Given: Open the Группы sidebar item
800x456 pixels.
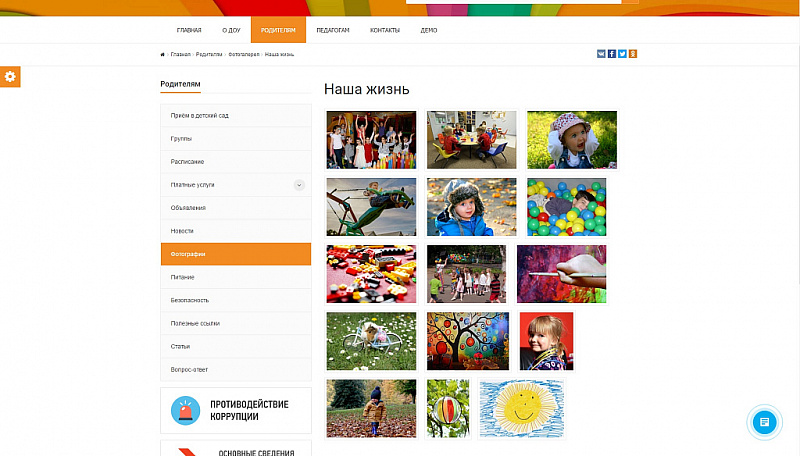Looking at the screenshot, I should pyautogui.click(x=236, y=138).
